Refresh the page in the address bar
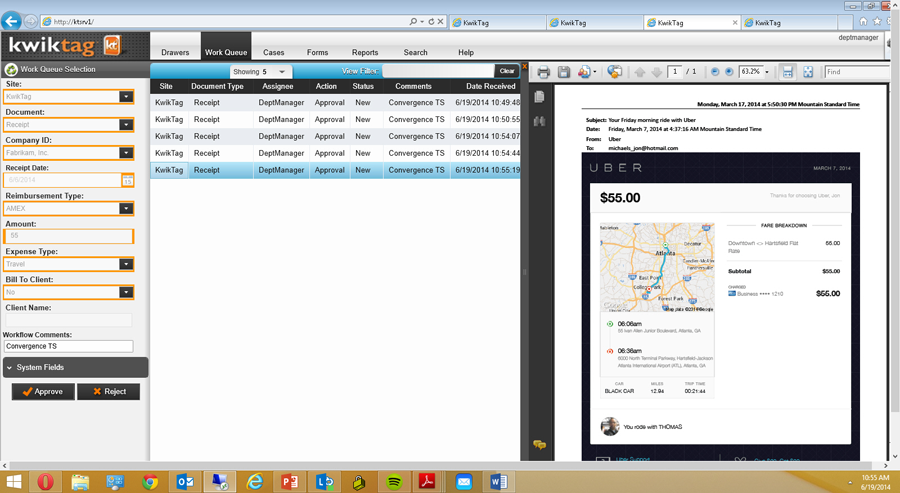 (430, 21)
